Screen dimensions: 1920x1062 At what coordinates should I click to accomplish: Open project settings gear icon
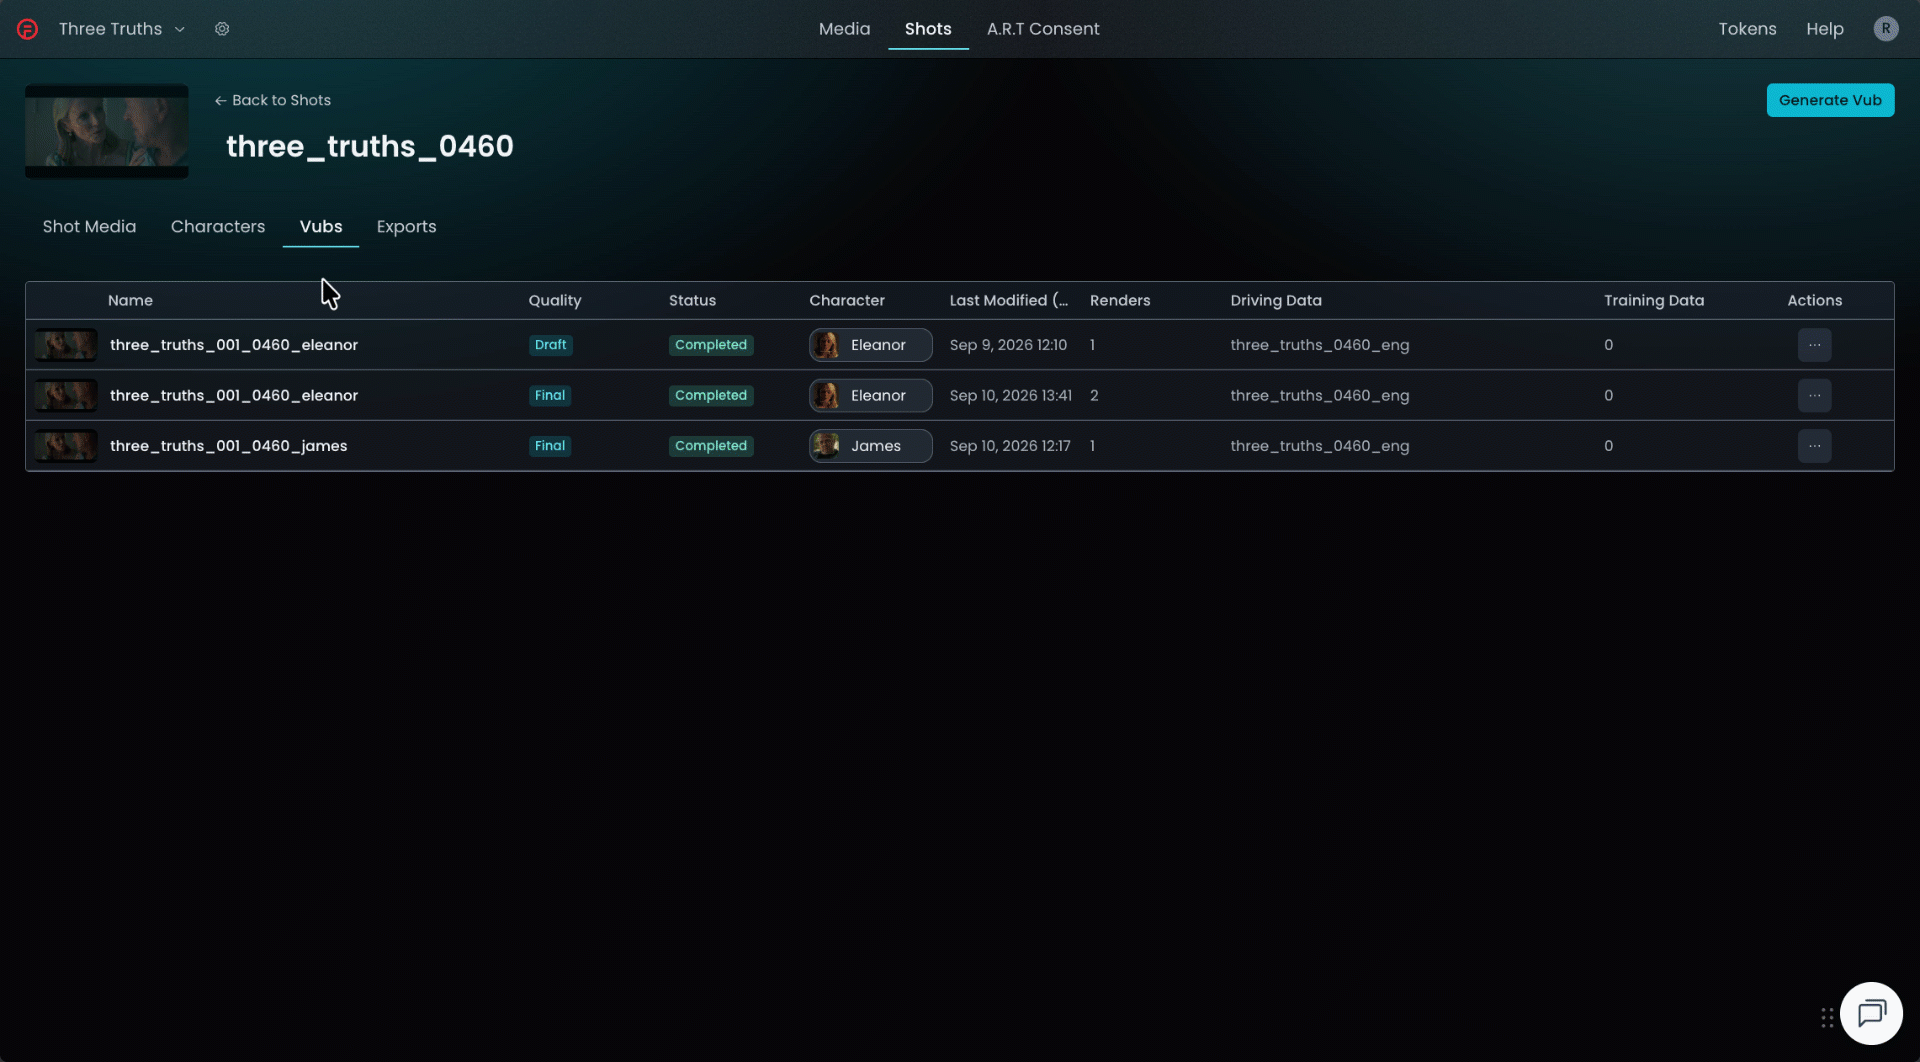[222, 29]
